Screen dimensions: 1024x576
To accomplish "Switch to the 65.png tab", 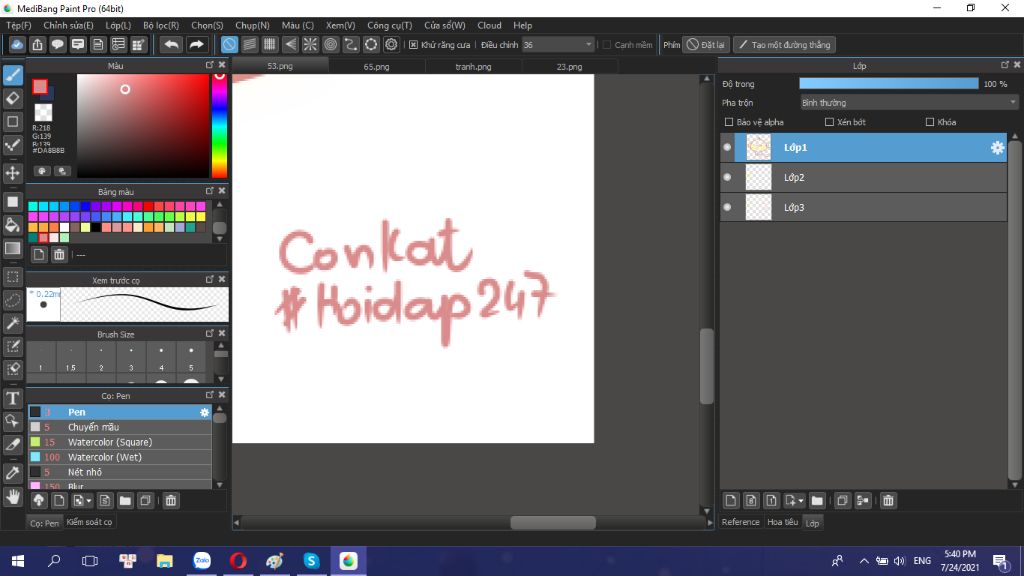I will pyautogui.click(x=377, y=67).
